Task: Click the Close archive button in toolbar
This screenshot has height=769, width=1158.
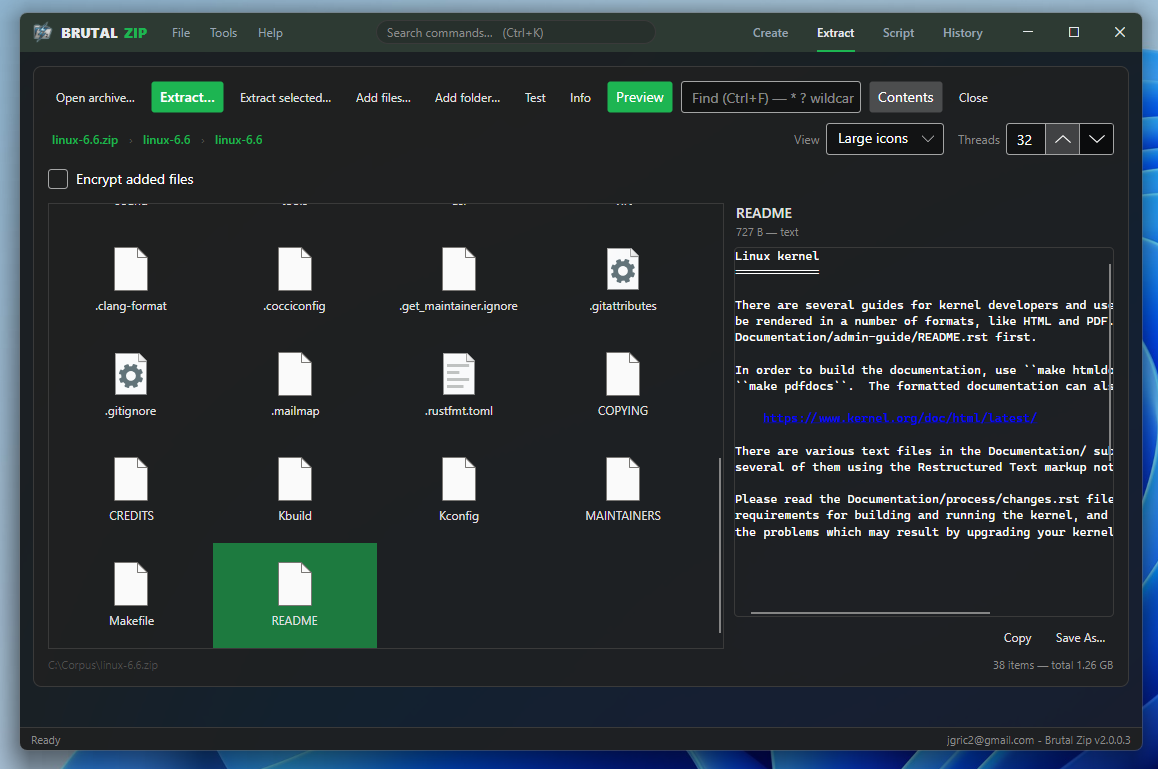Action: [973, 98]
